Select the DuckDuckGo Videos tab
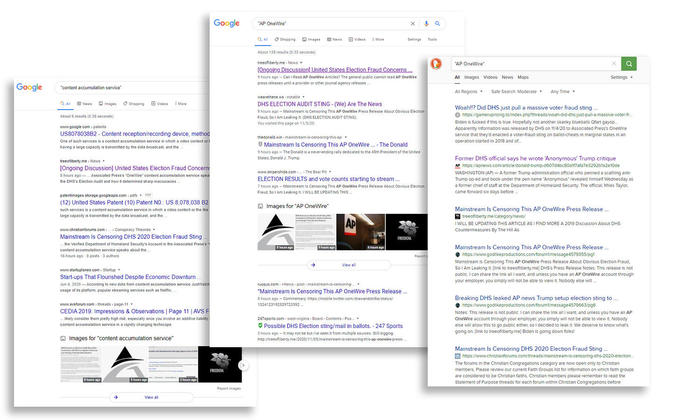 490,77
